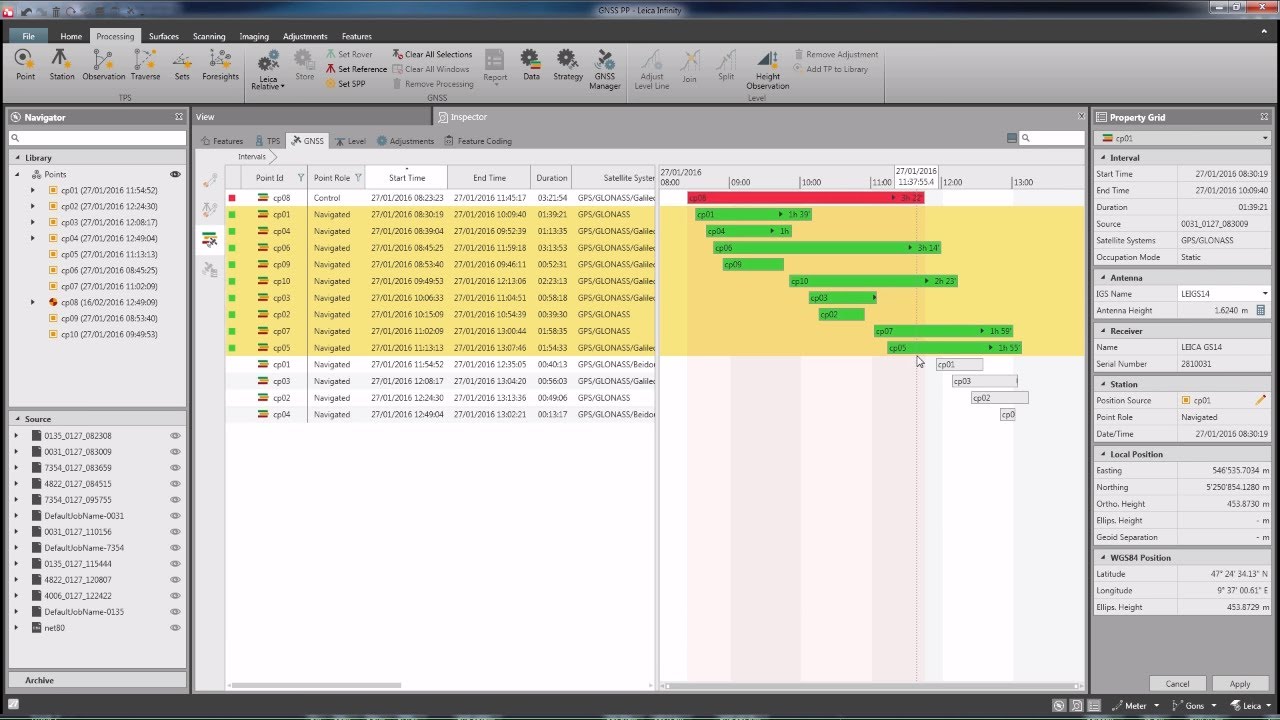
Task: Switch to the TPS inspector tab
Action: tap(267, 141)
